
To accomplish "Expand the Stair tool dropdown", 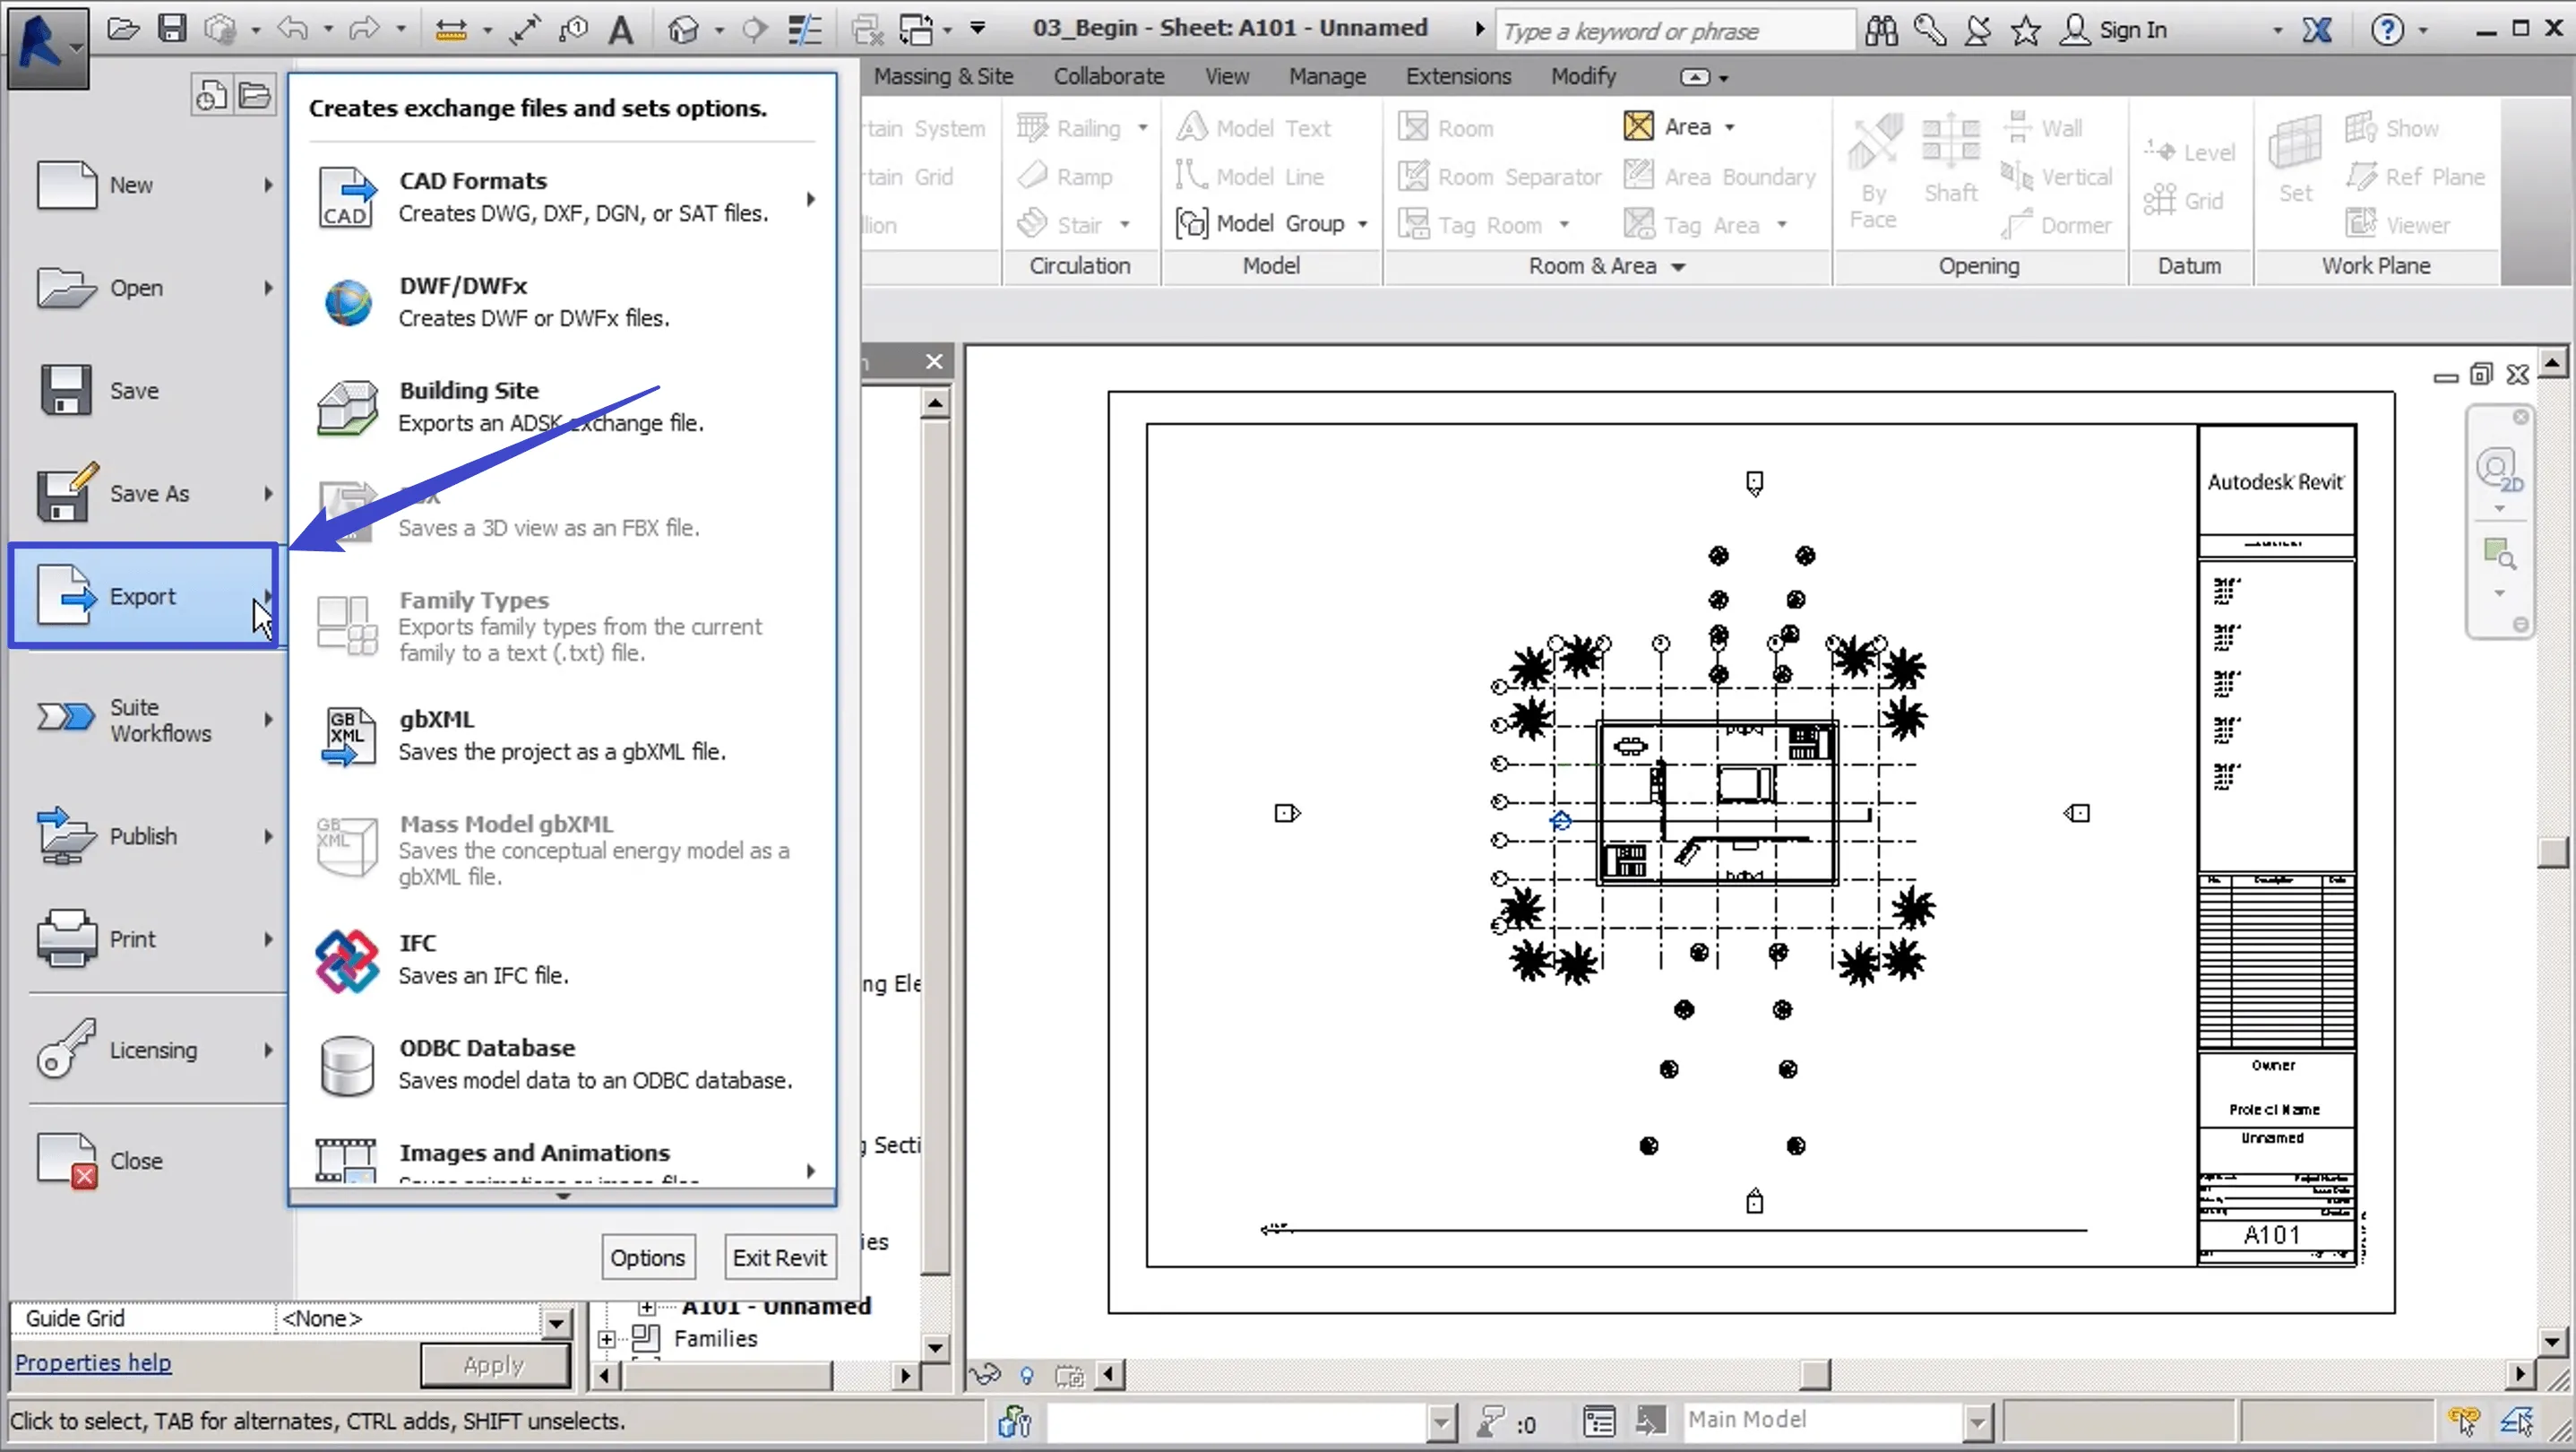I will click(1127, 224).
